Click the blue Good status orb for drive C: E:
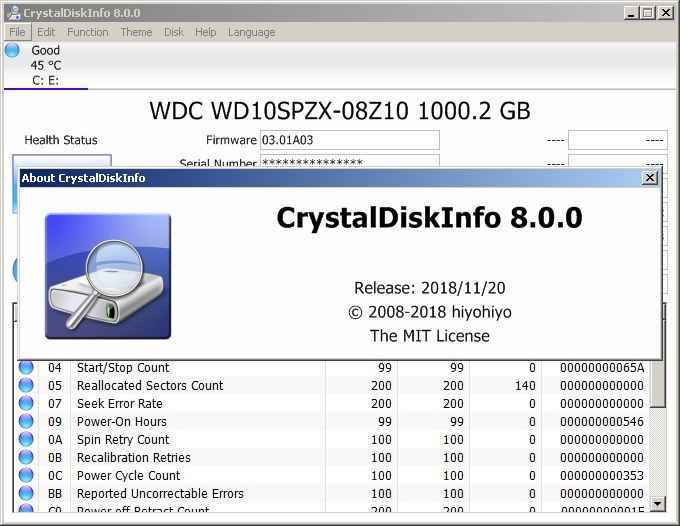This screenshot has width=680, height=526. click(x=12, y=50)
